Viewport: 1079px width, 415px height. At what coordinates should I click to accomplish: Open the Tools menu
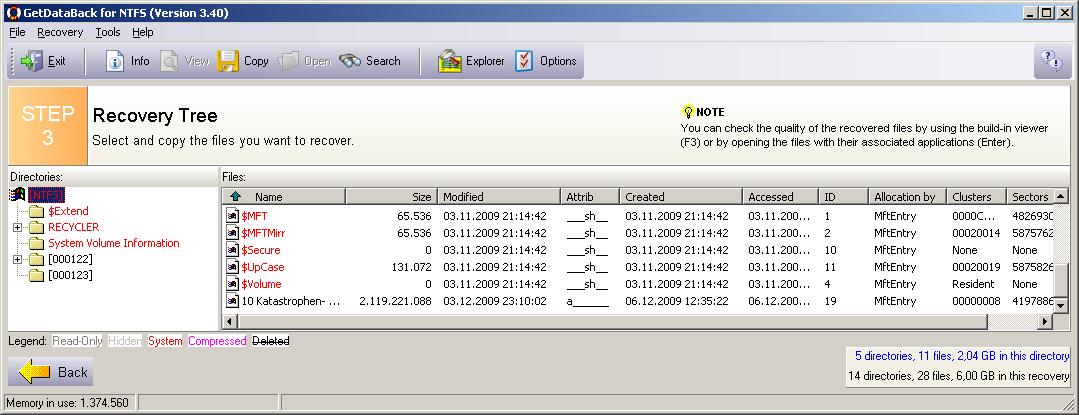coord(108,32)
